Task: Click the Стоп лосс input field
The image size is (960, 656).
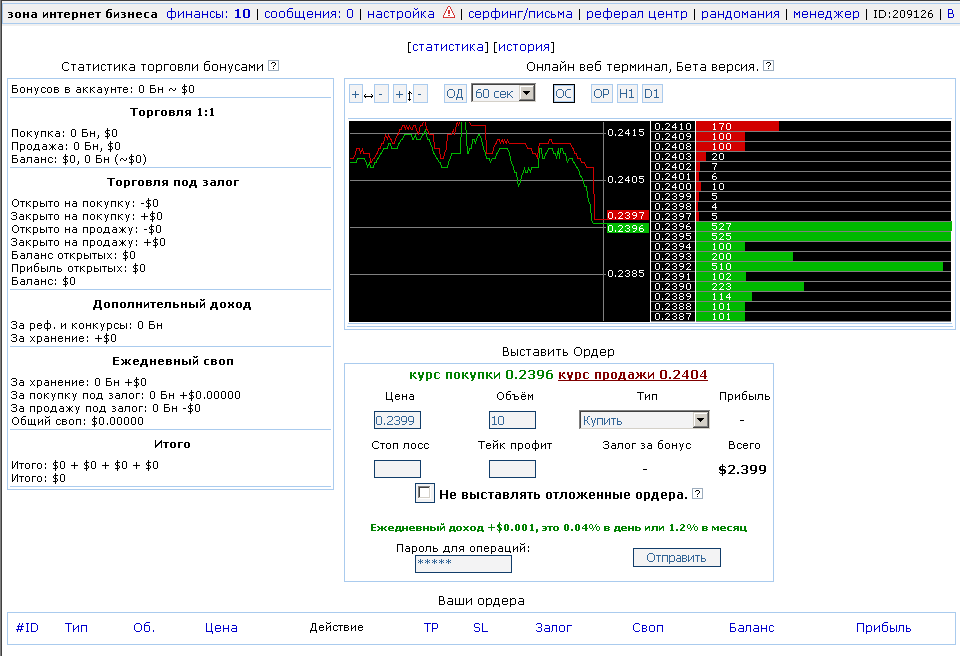Action: pyautogui.click(x=397, y=469)
